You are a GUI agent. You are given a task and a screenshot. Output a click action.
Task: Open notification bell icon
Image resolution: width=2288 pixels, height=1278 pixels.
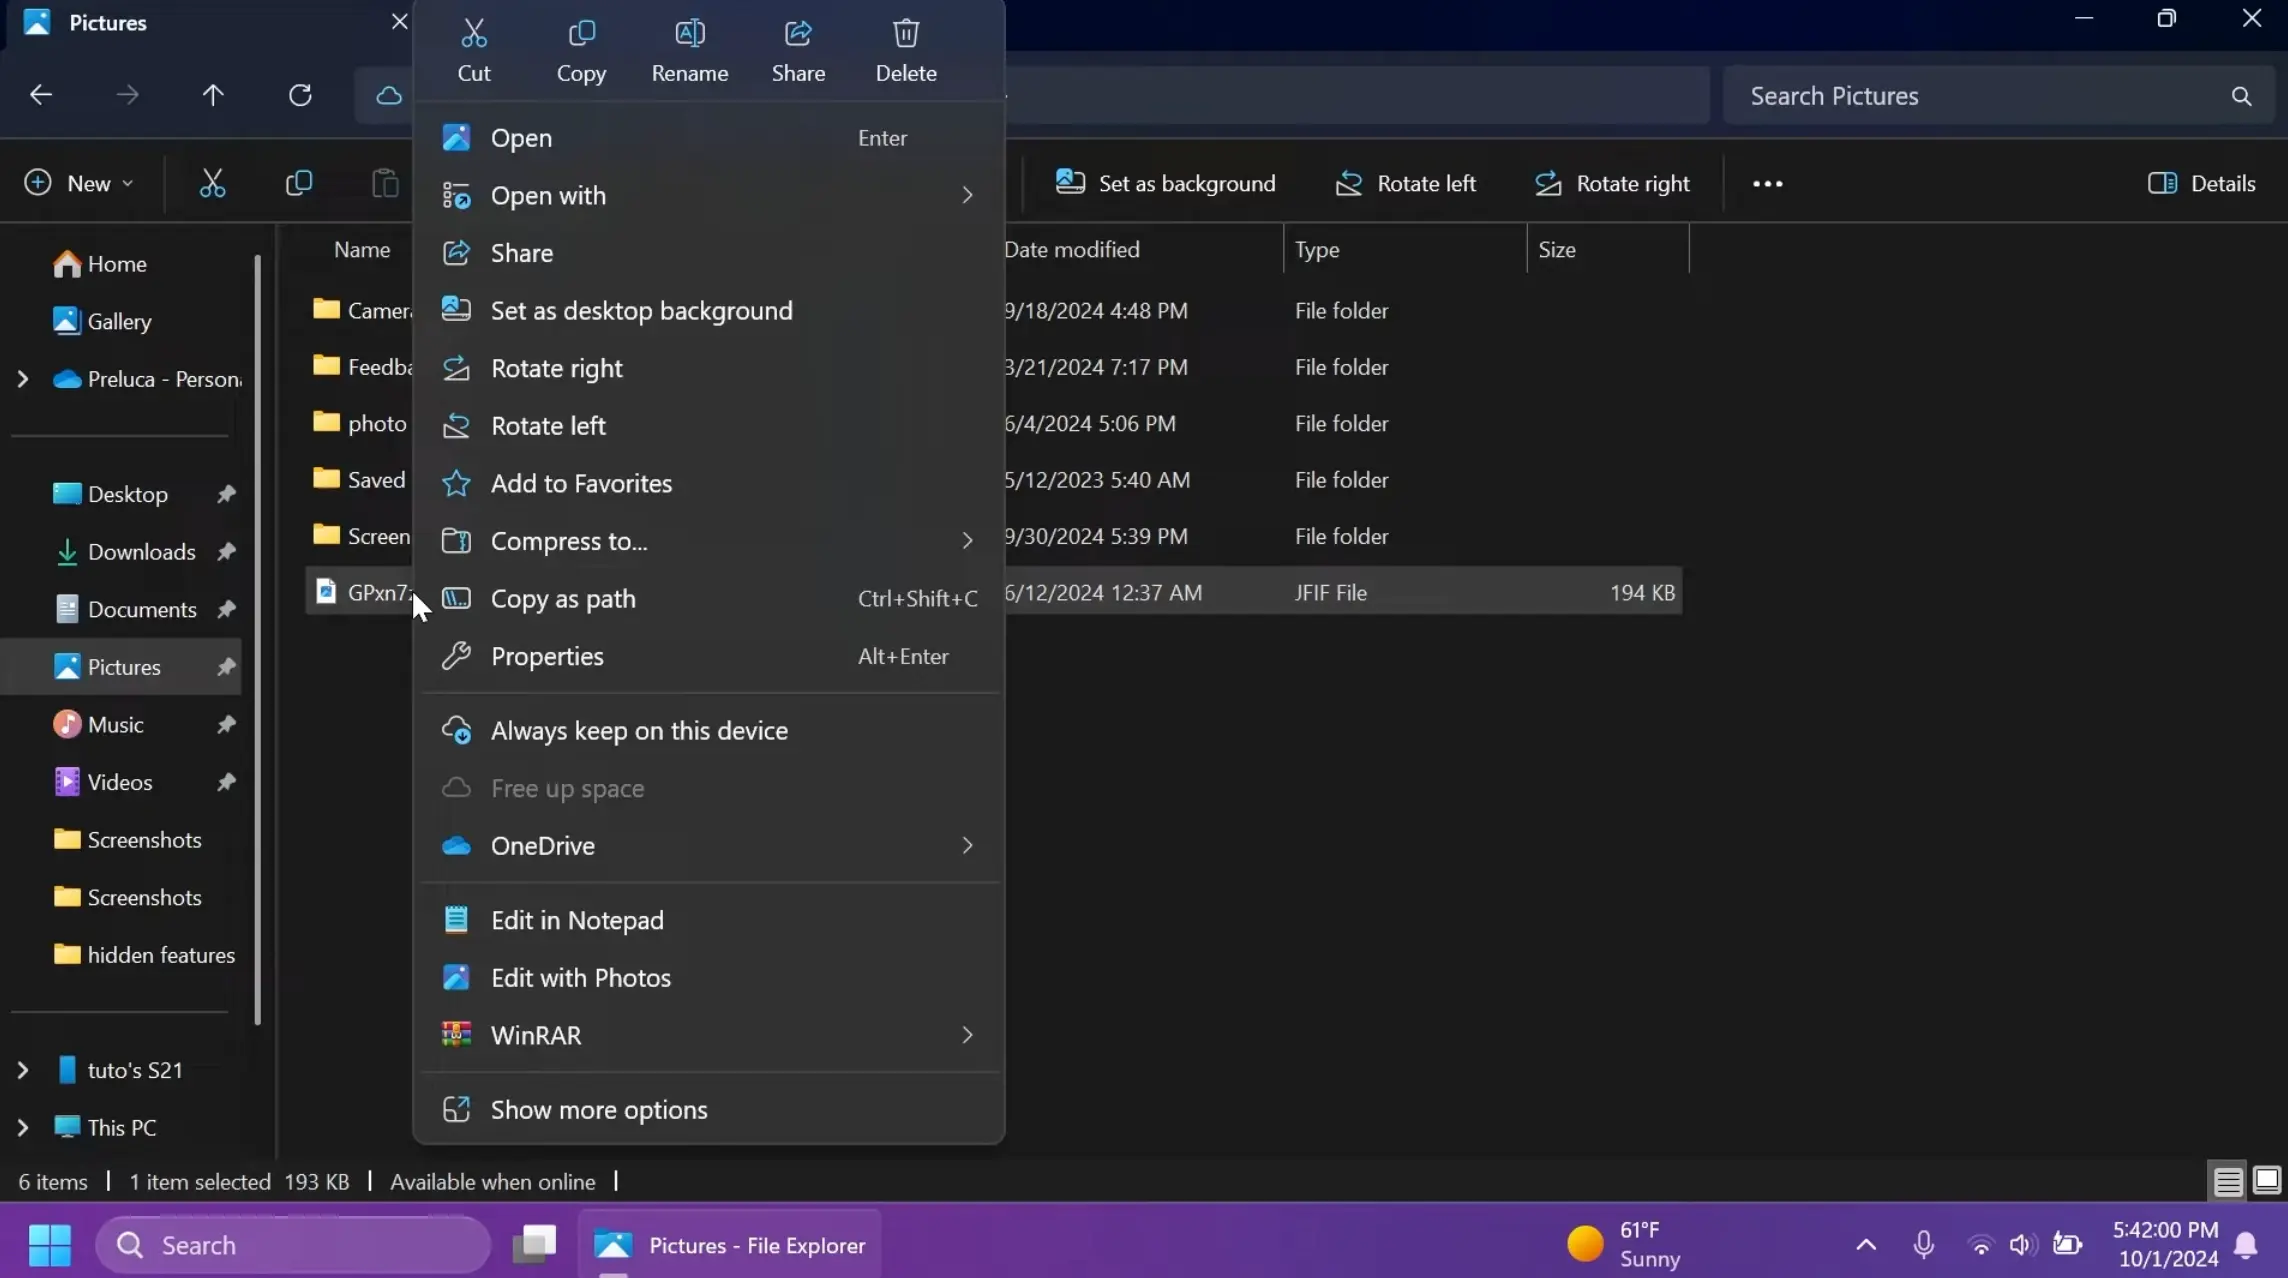coord(2246,1245)
